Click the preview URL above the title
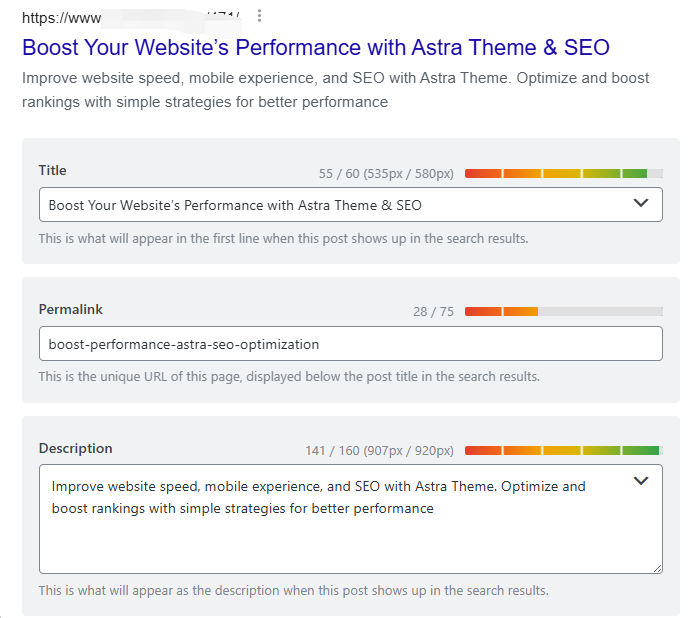 130,17
